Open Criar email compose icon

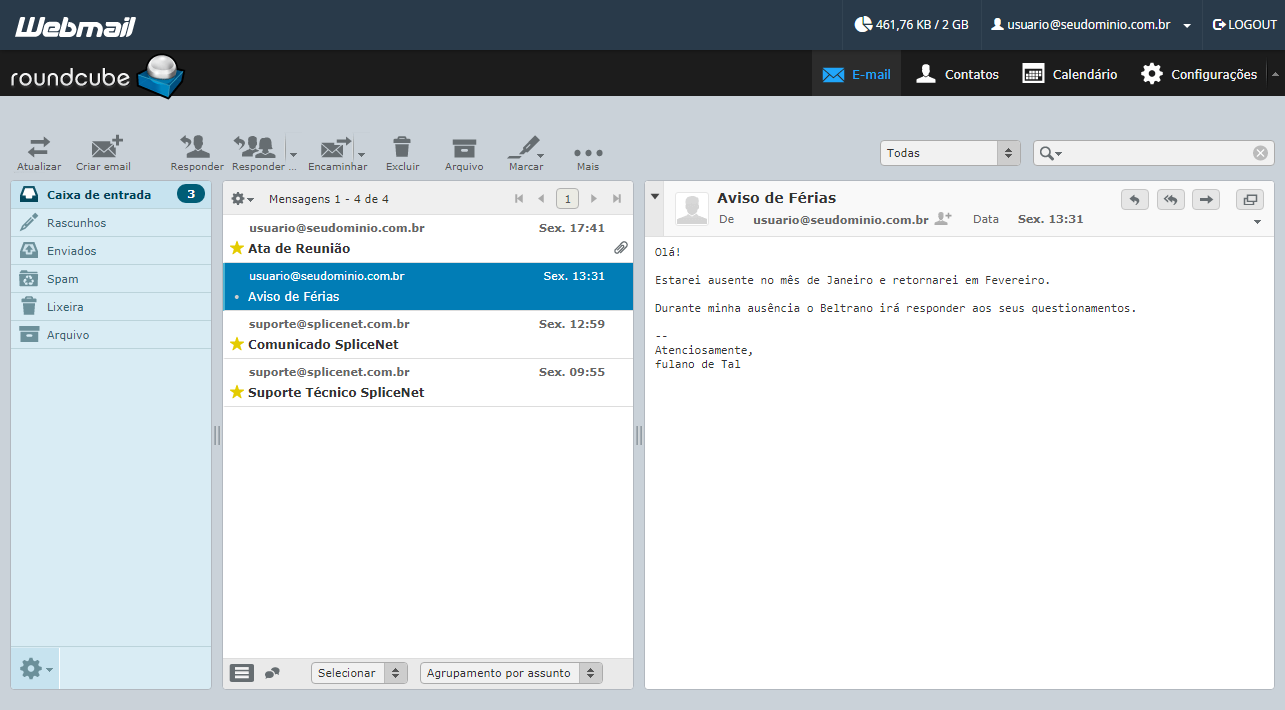(x=106, y=147)
